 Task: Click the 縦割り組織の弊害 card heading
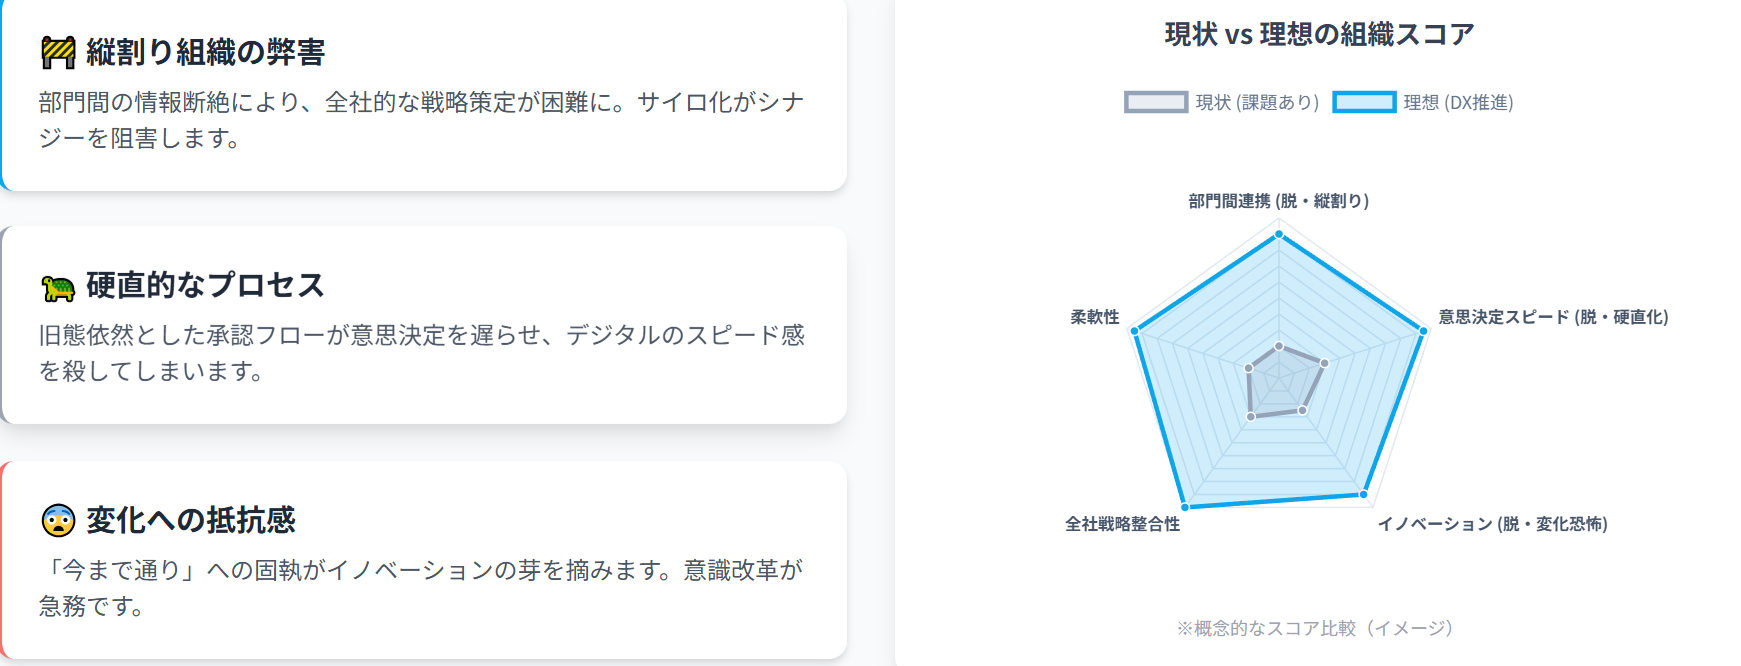click(x=205, y=52)
